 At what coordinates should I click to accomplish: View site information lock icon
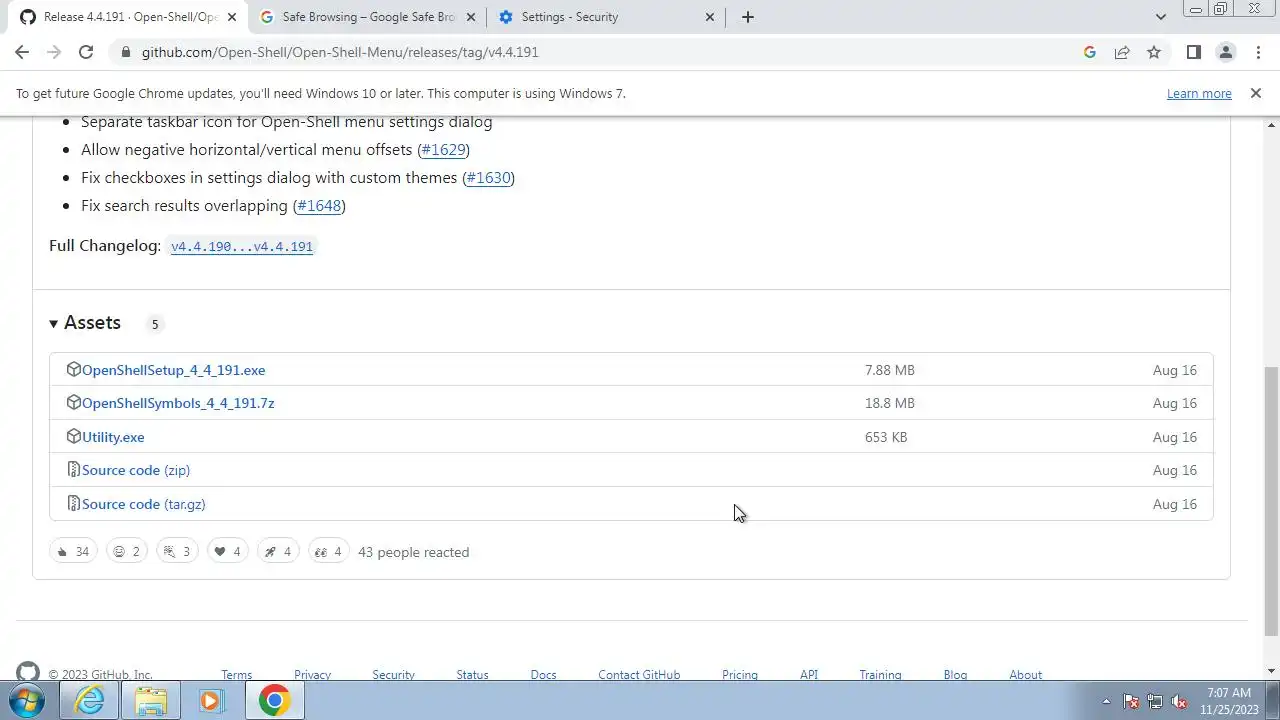click(125, 52)
